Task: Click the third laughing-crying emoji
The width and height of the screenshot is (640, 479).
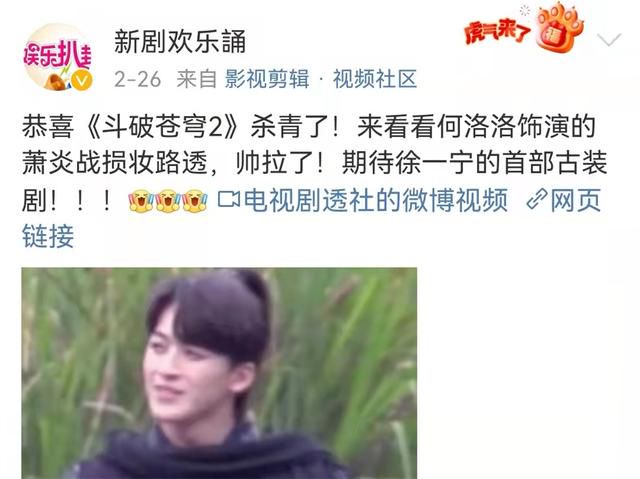Action: point(195,200)
